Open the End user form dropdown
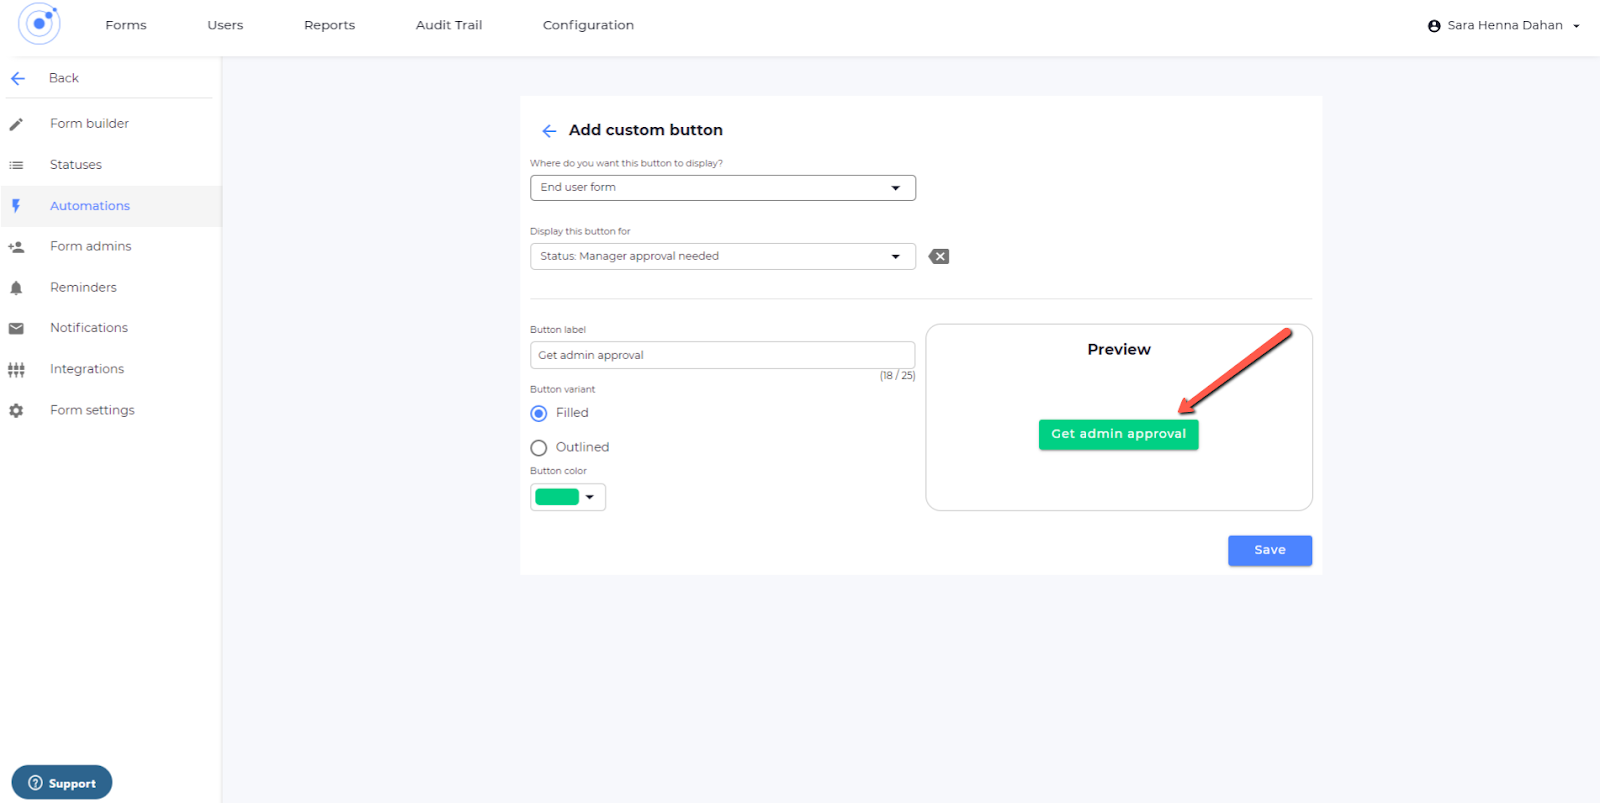 pyautogui.click(x=722, y=188)
